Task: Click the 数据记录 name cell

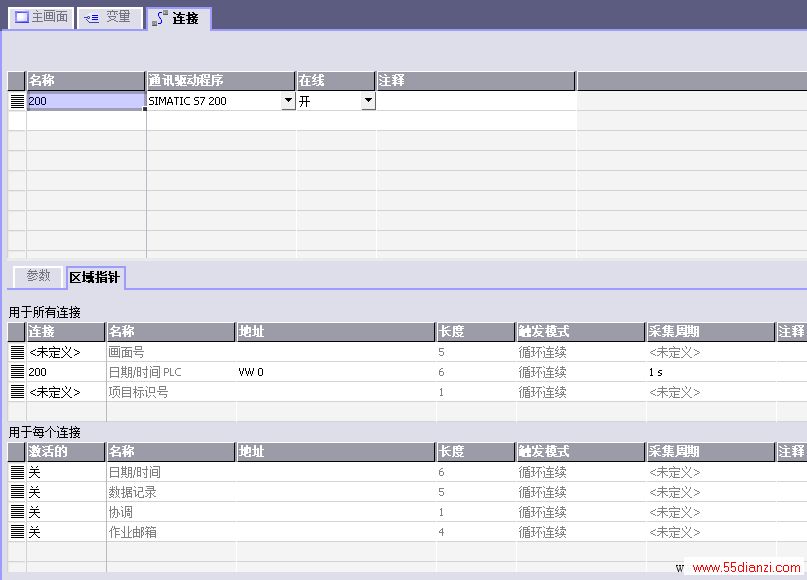Action: [x=171, y=492]
